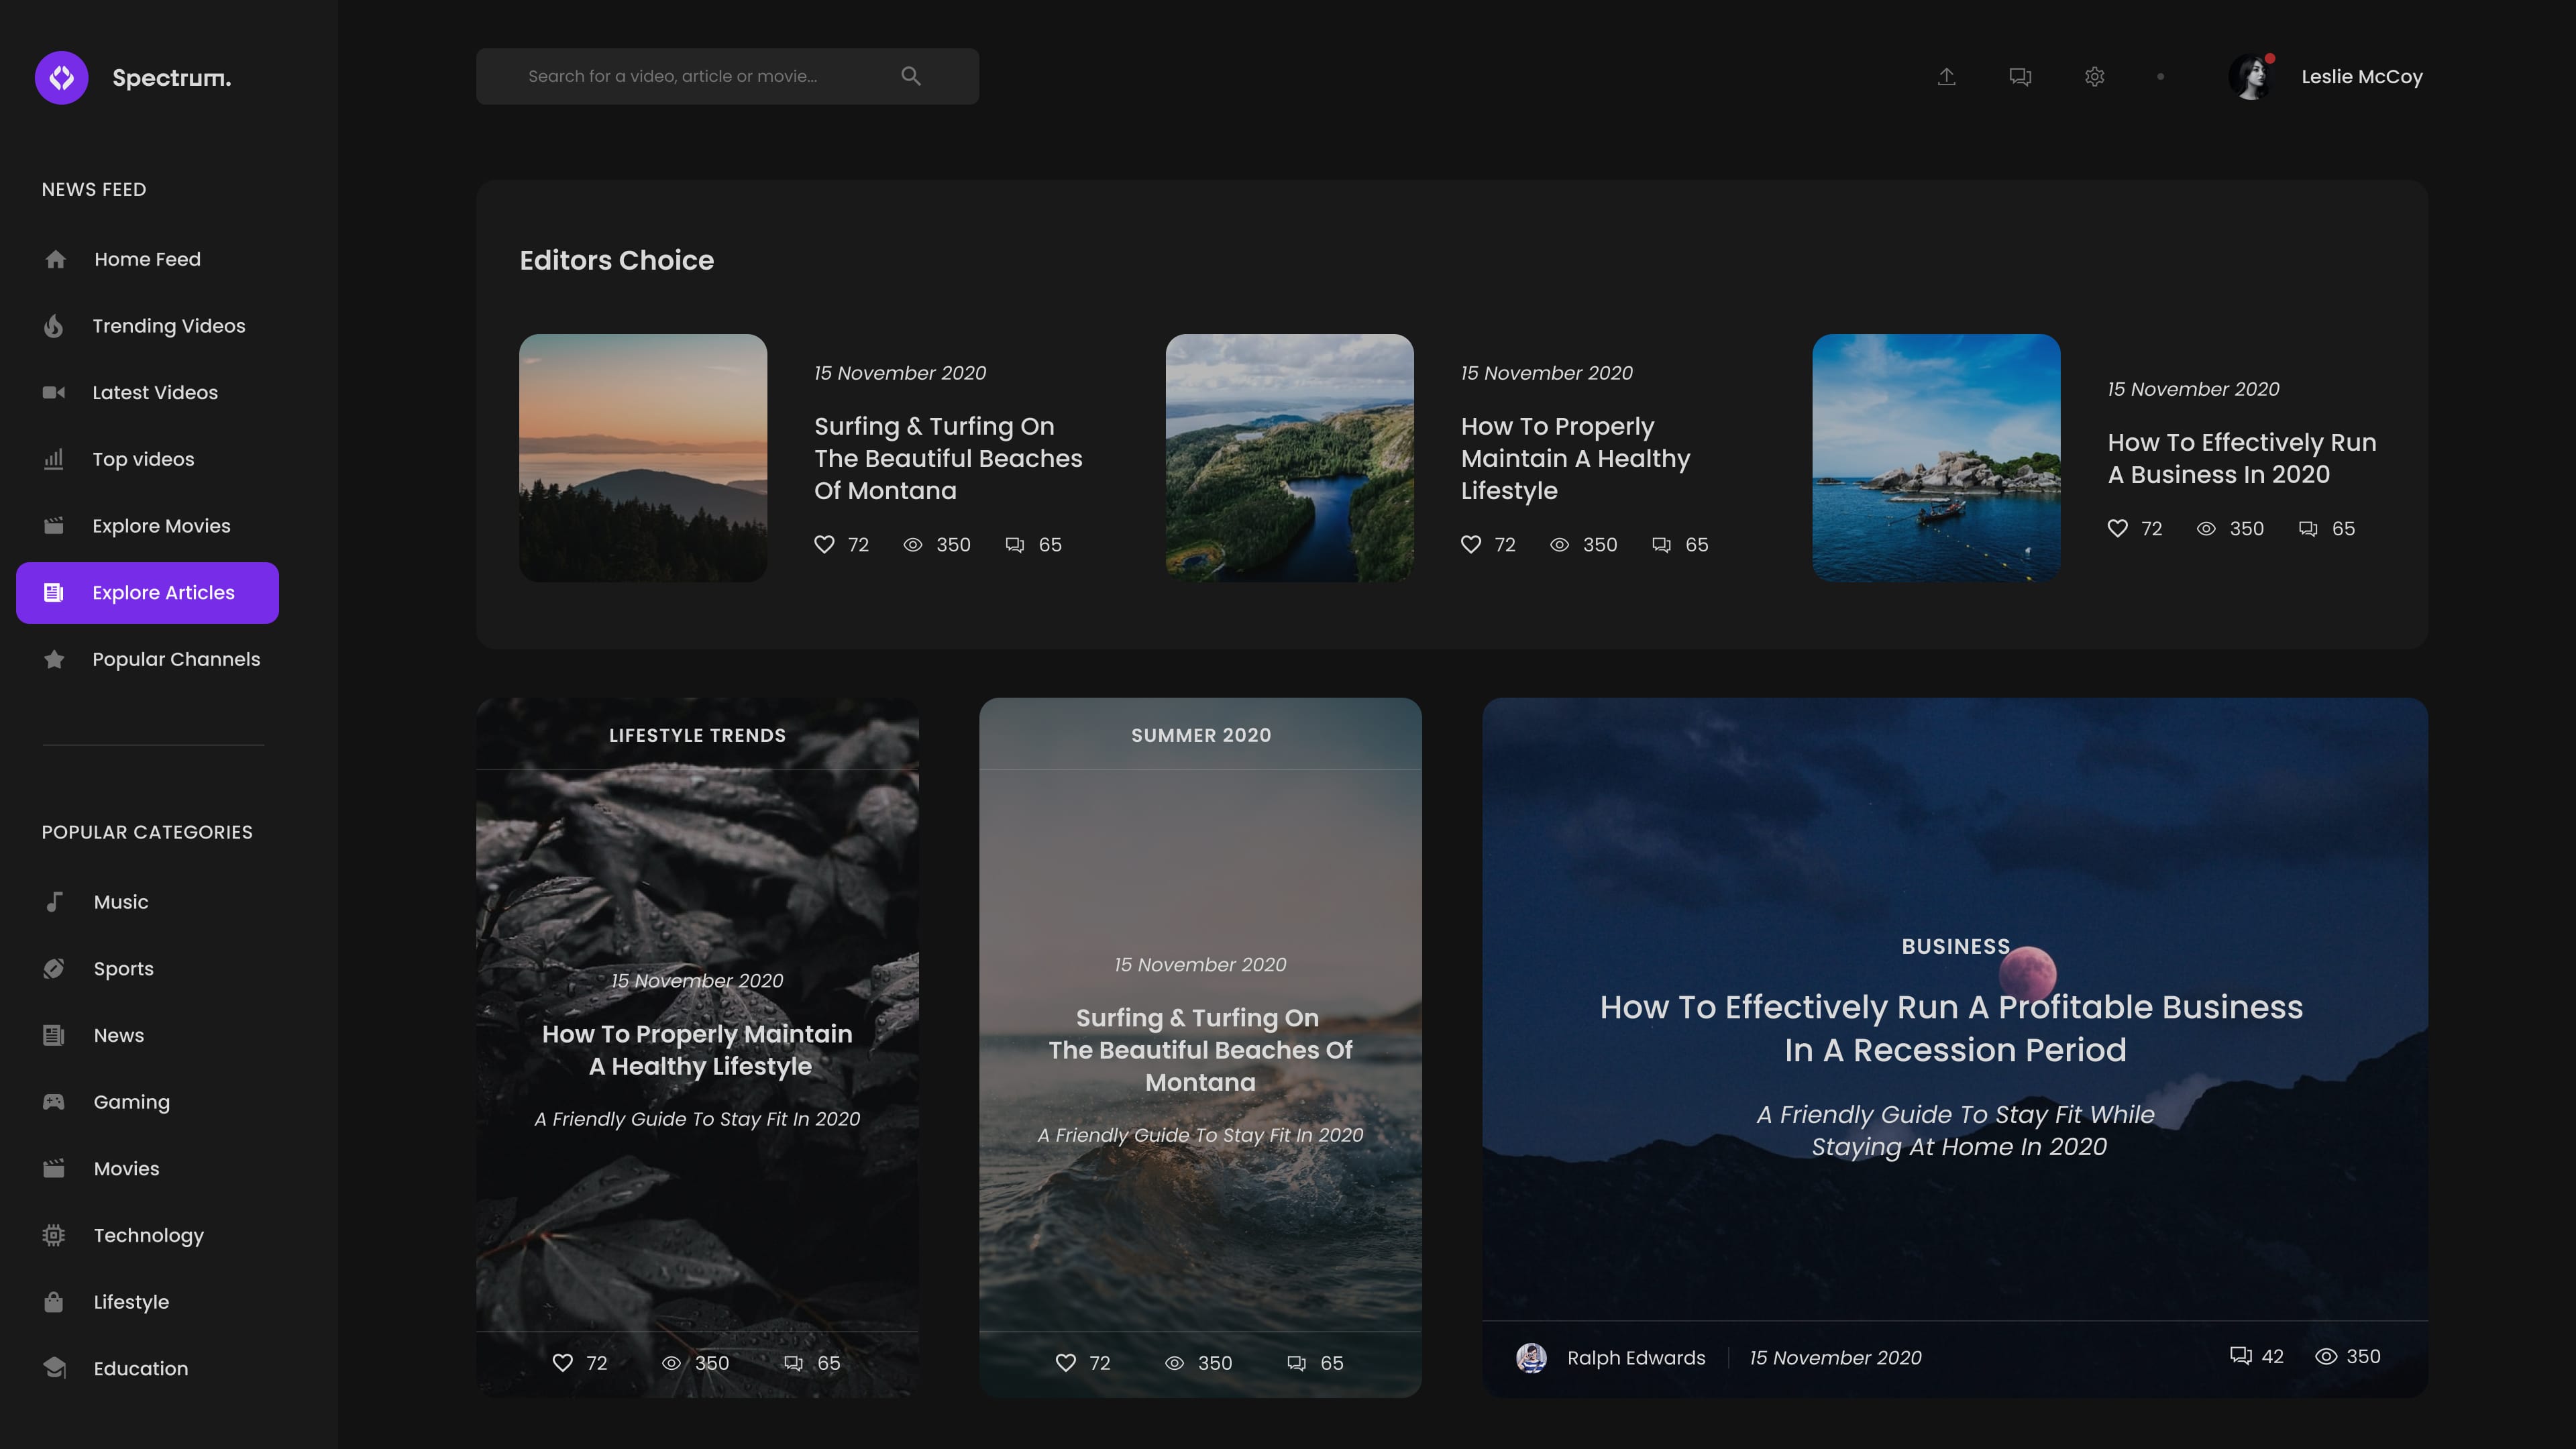Viewport: 2576px width, 1449px height.
Task: Click the search magnifier icon
Action: coord(911,76)
